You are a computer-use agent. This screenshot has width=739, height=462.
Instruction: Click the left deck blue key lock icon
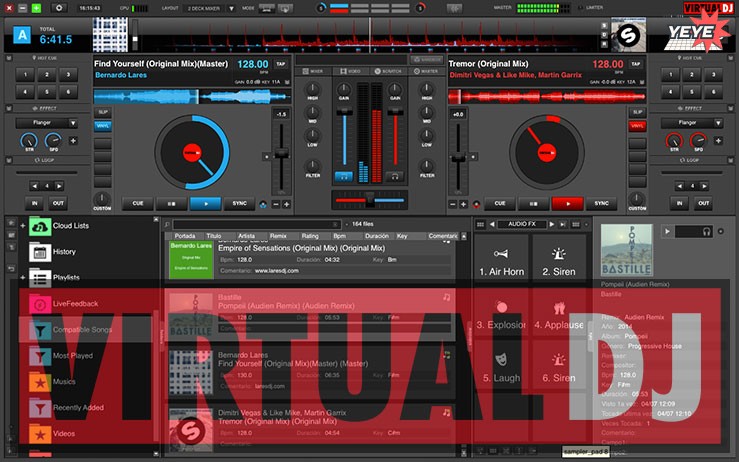pyautogui.click(x=263, y=205)
